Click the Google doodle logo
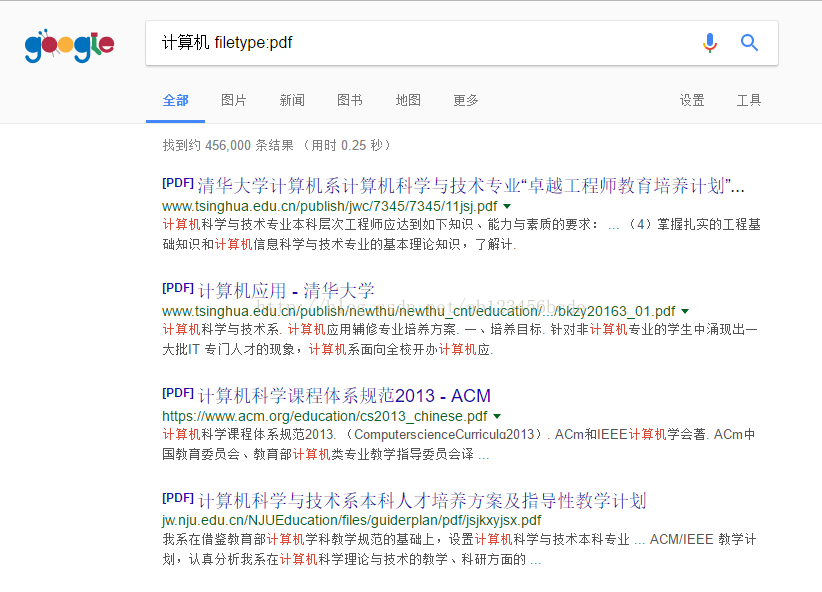The height and width of the screenshot is (592, 822). click(69, 46)
